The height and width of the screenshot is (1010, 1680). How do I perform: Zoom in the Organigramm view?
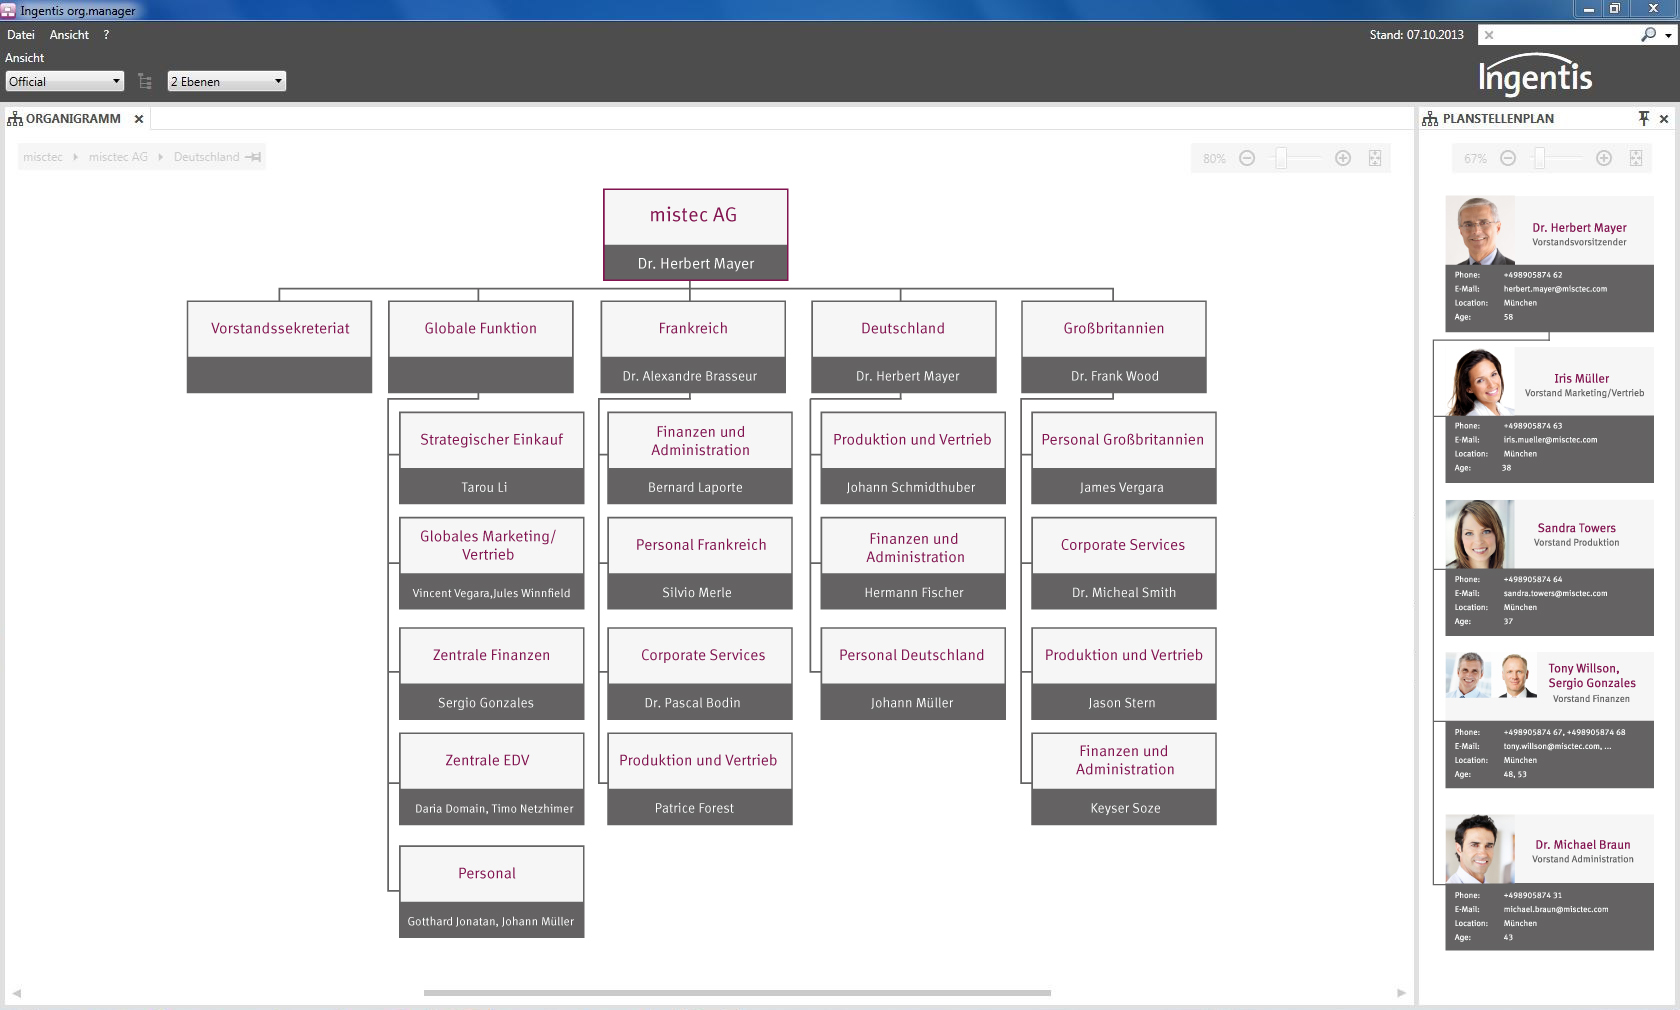(1343, 158)
